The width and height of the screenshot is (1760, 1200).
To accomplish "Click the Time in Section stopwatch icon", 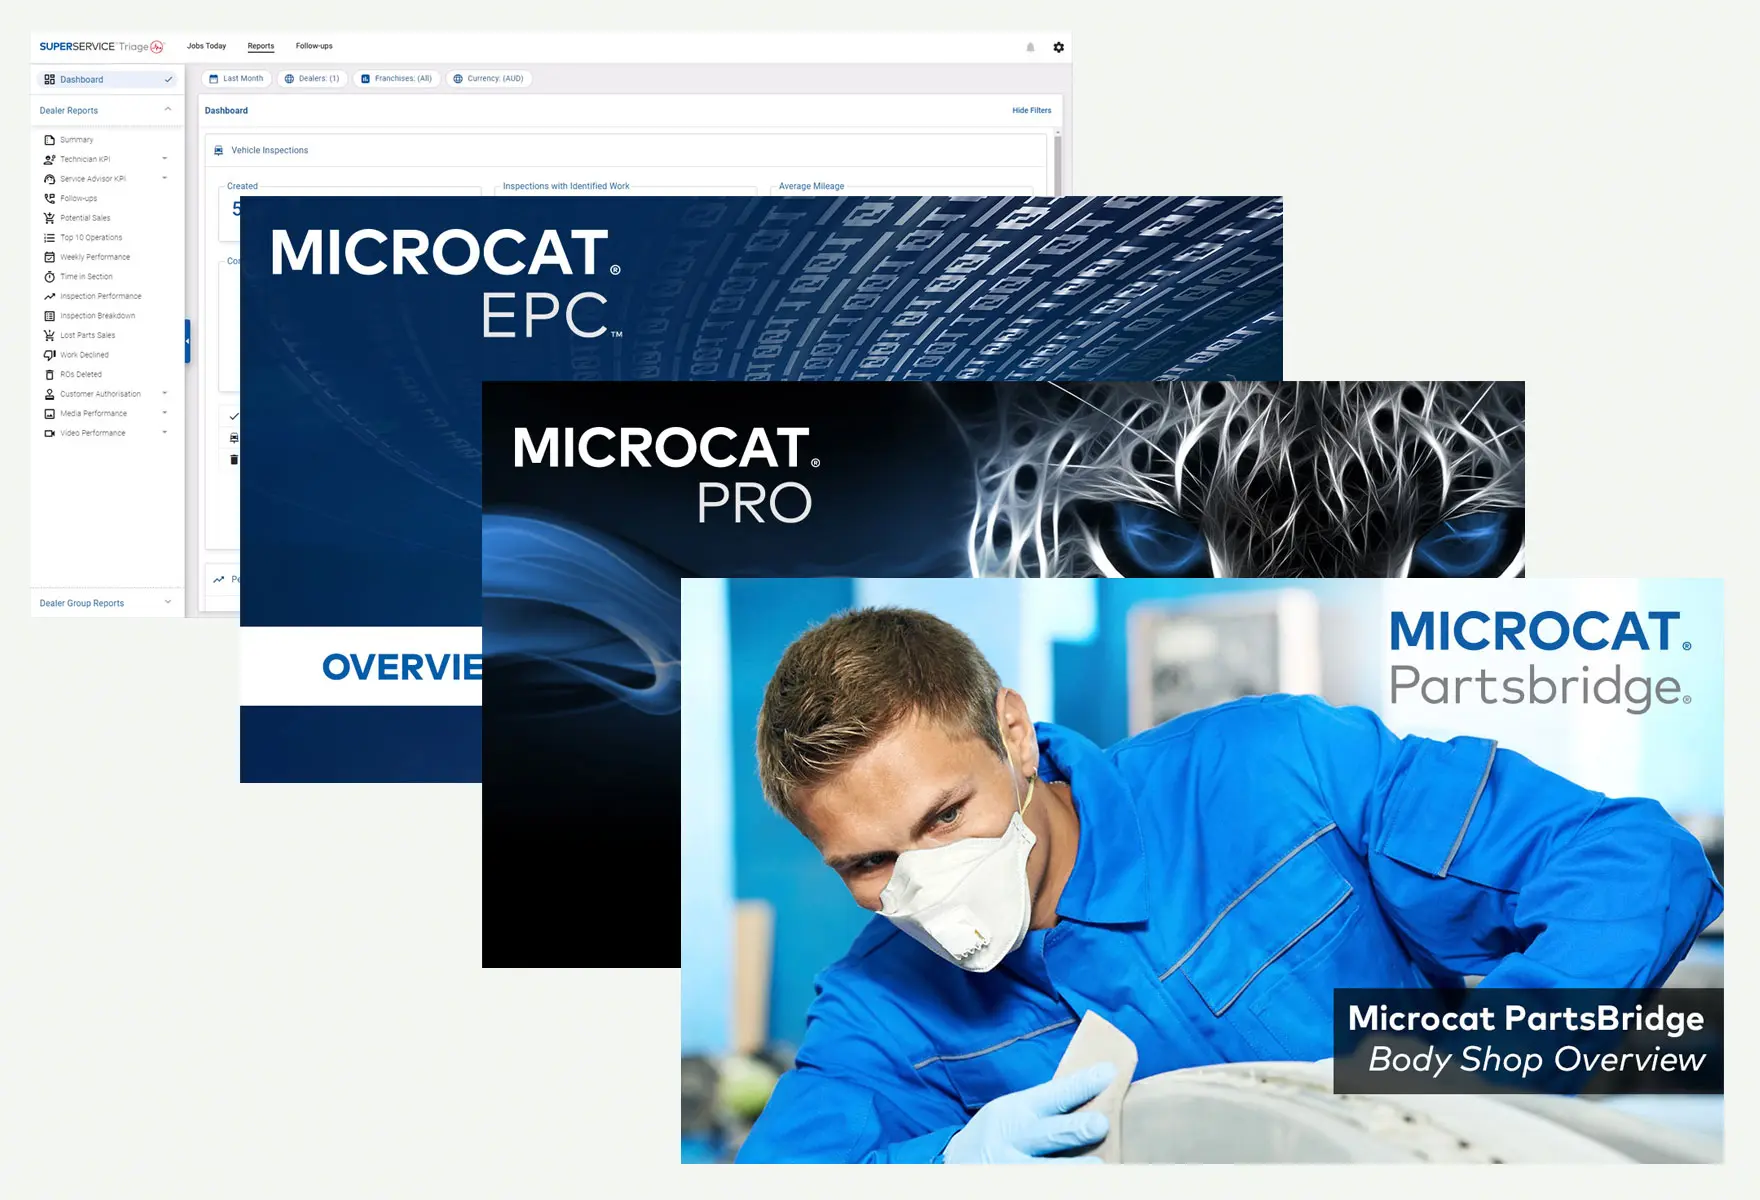I will pos(49,277).
